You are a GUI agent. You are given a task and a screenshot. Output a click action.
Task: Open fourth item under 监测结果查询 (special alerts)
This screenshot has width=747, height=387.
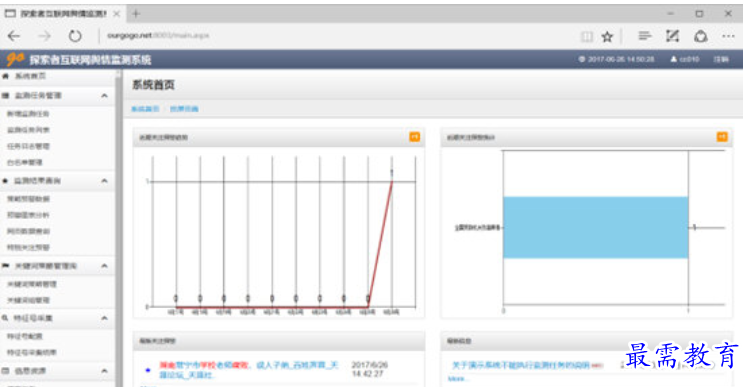[x=28, y=247]
